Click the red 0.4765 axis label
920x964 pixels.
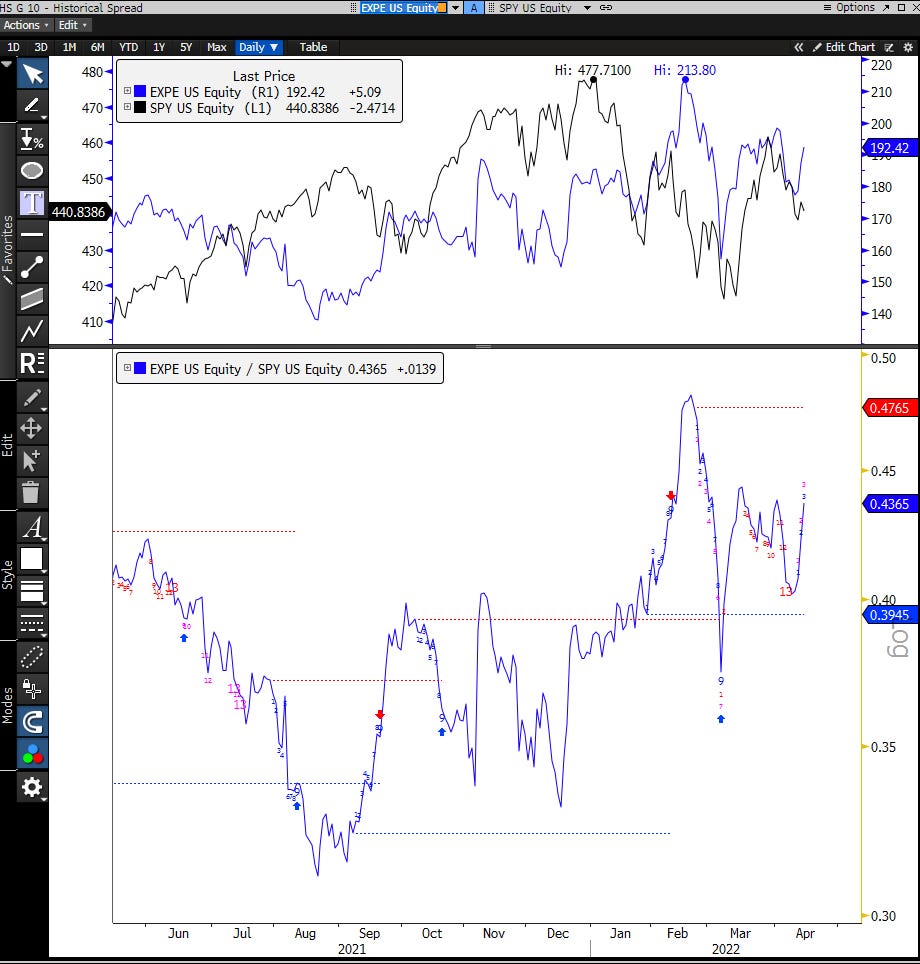pos(889,408)
